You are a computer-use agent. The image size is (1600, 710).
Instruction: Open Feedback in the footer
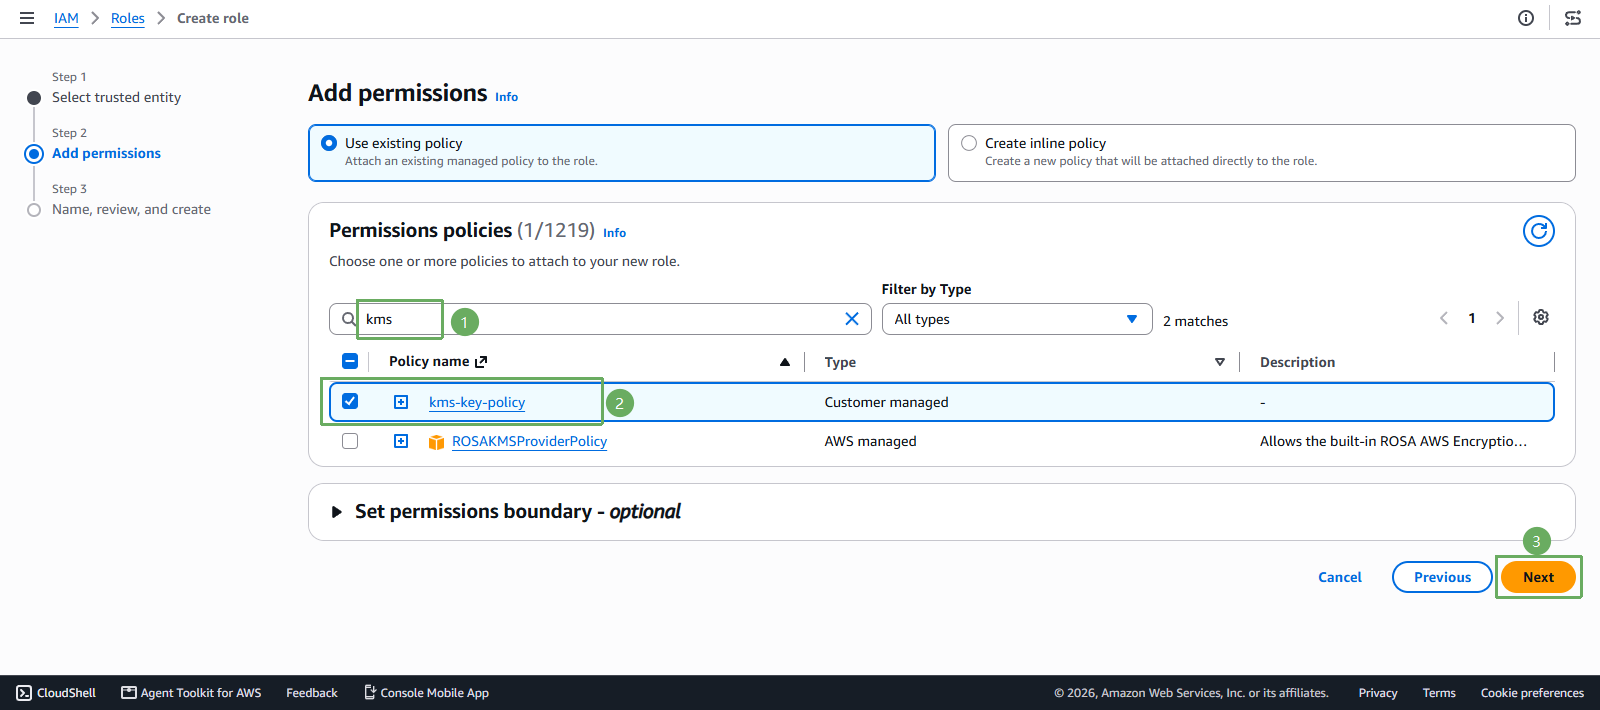(x=312, y=693)
